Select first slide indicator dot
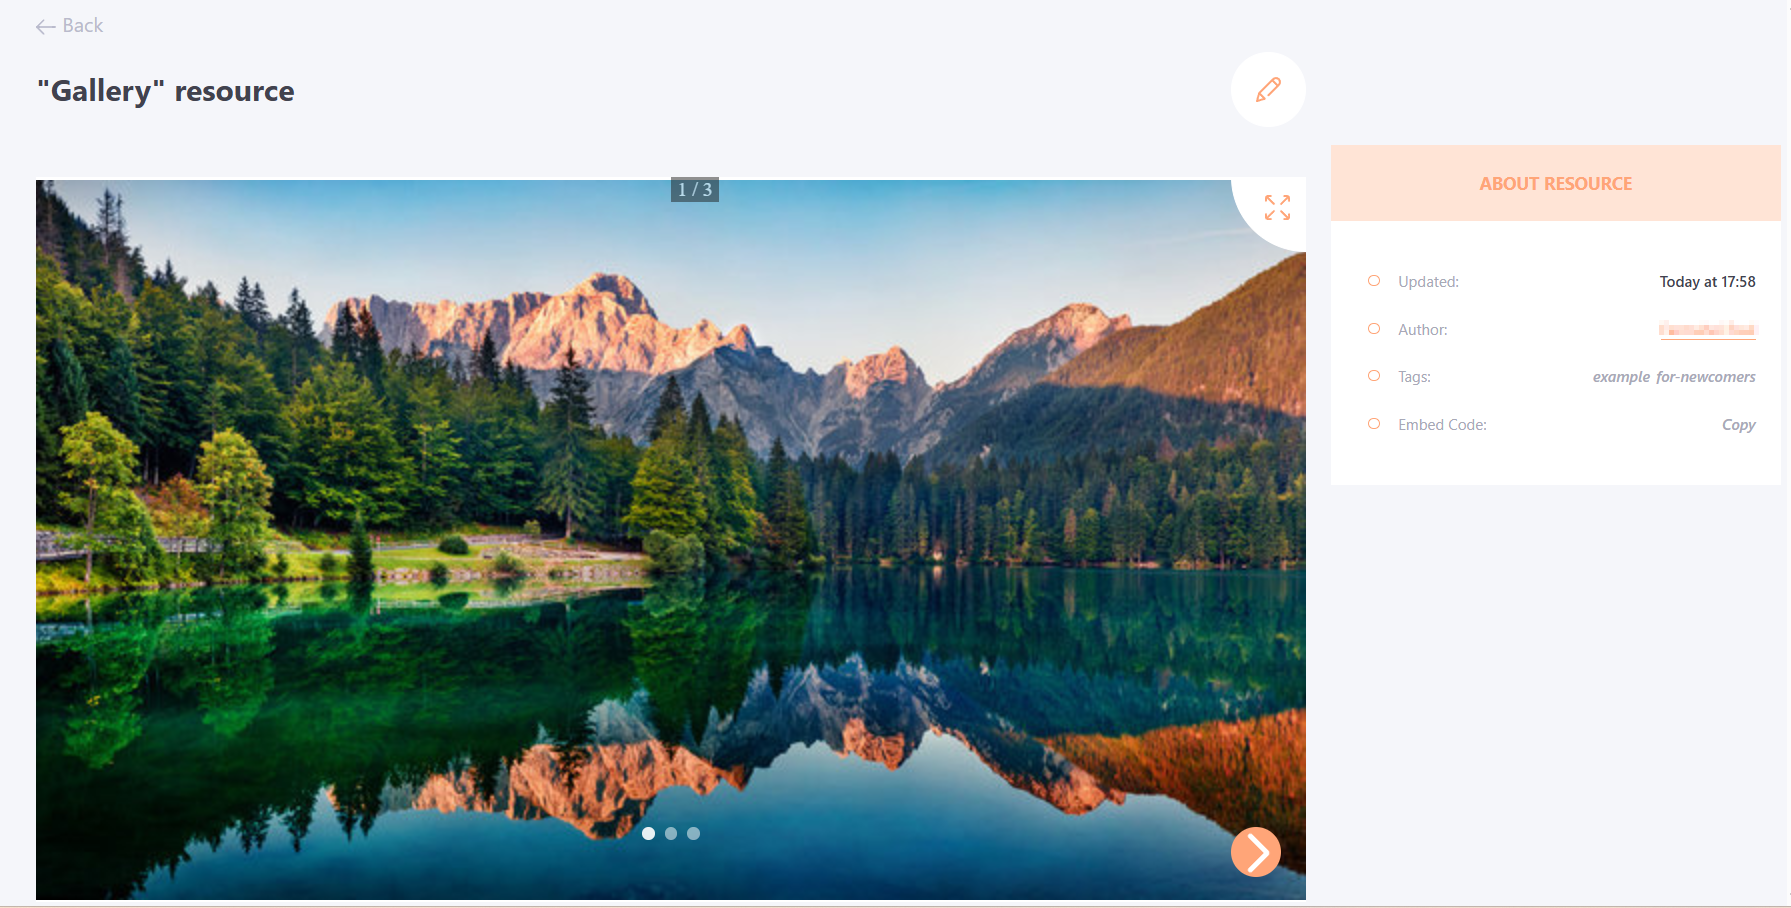The height and width of the screenshot is (908, 1791). tap(648, 833)
